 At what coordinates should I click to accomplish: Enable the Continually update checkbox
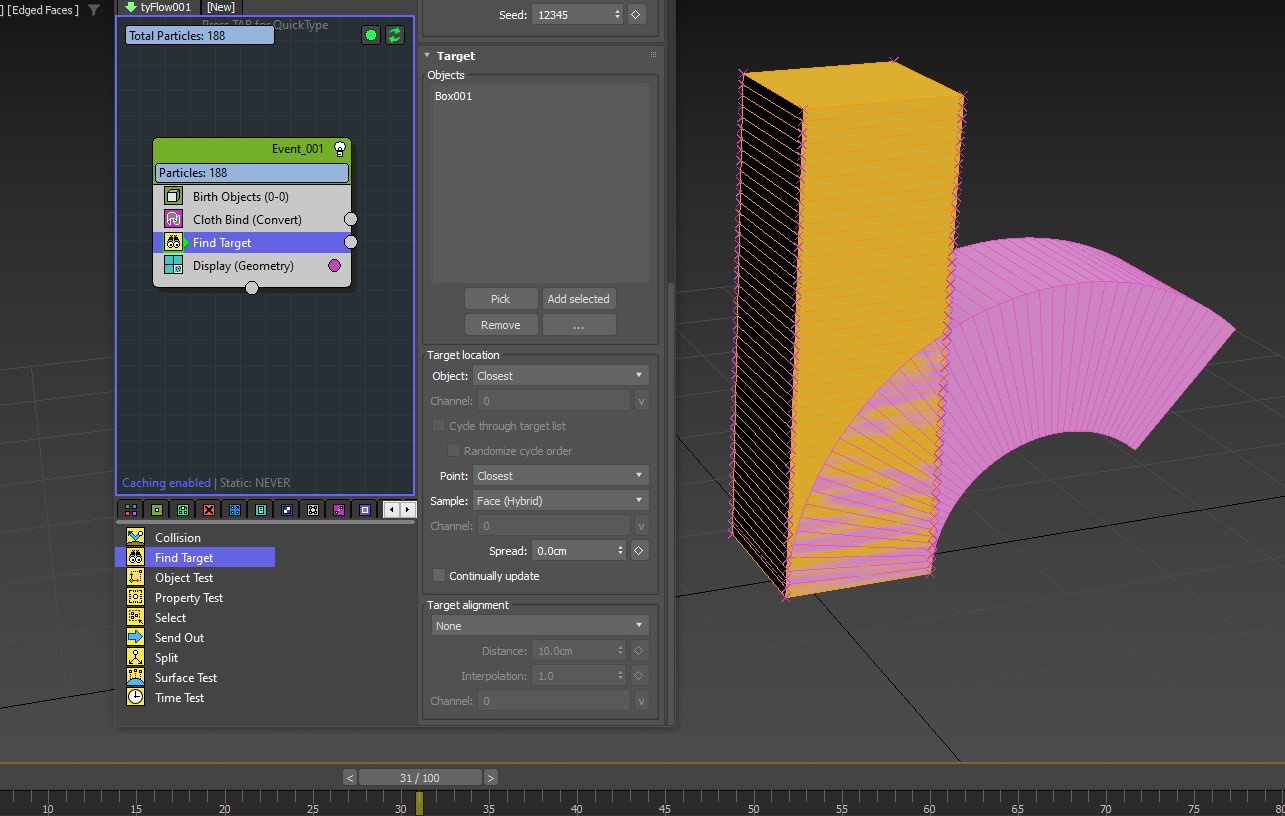439,576
